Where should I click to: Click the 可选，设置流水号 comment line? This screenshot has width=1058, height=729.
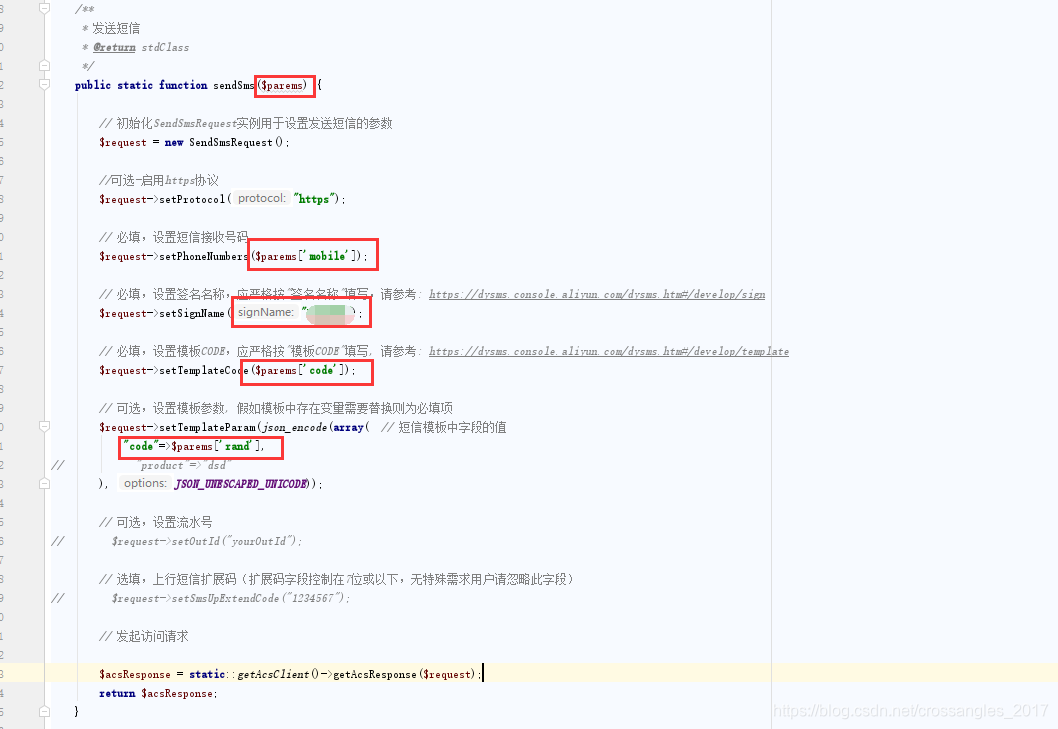[156, 522]
